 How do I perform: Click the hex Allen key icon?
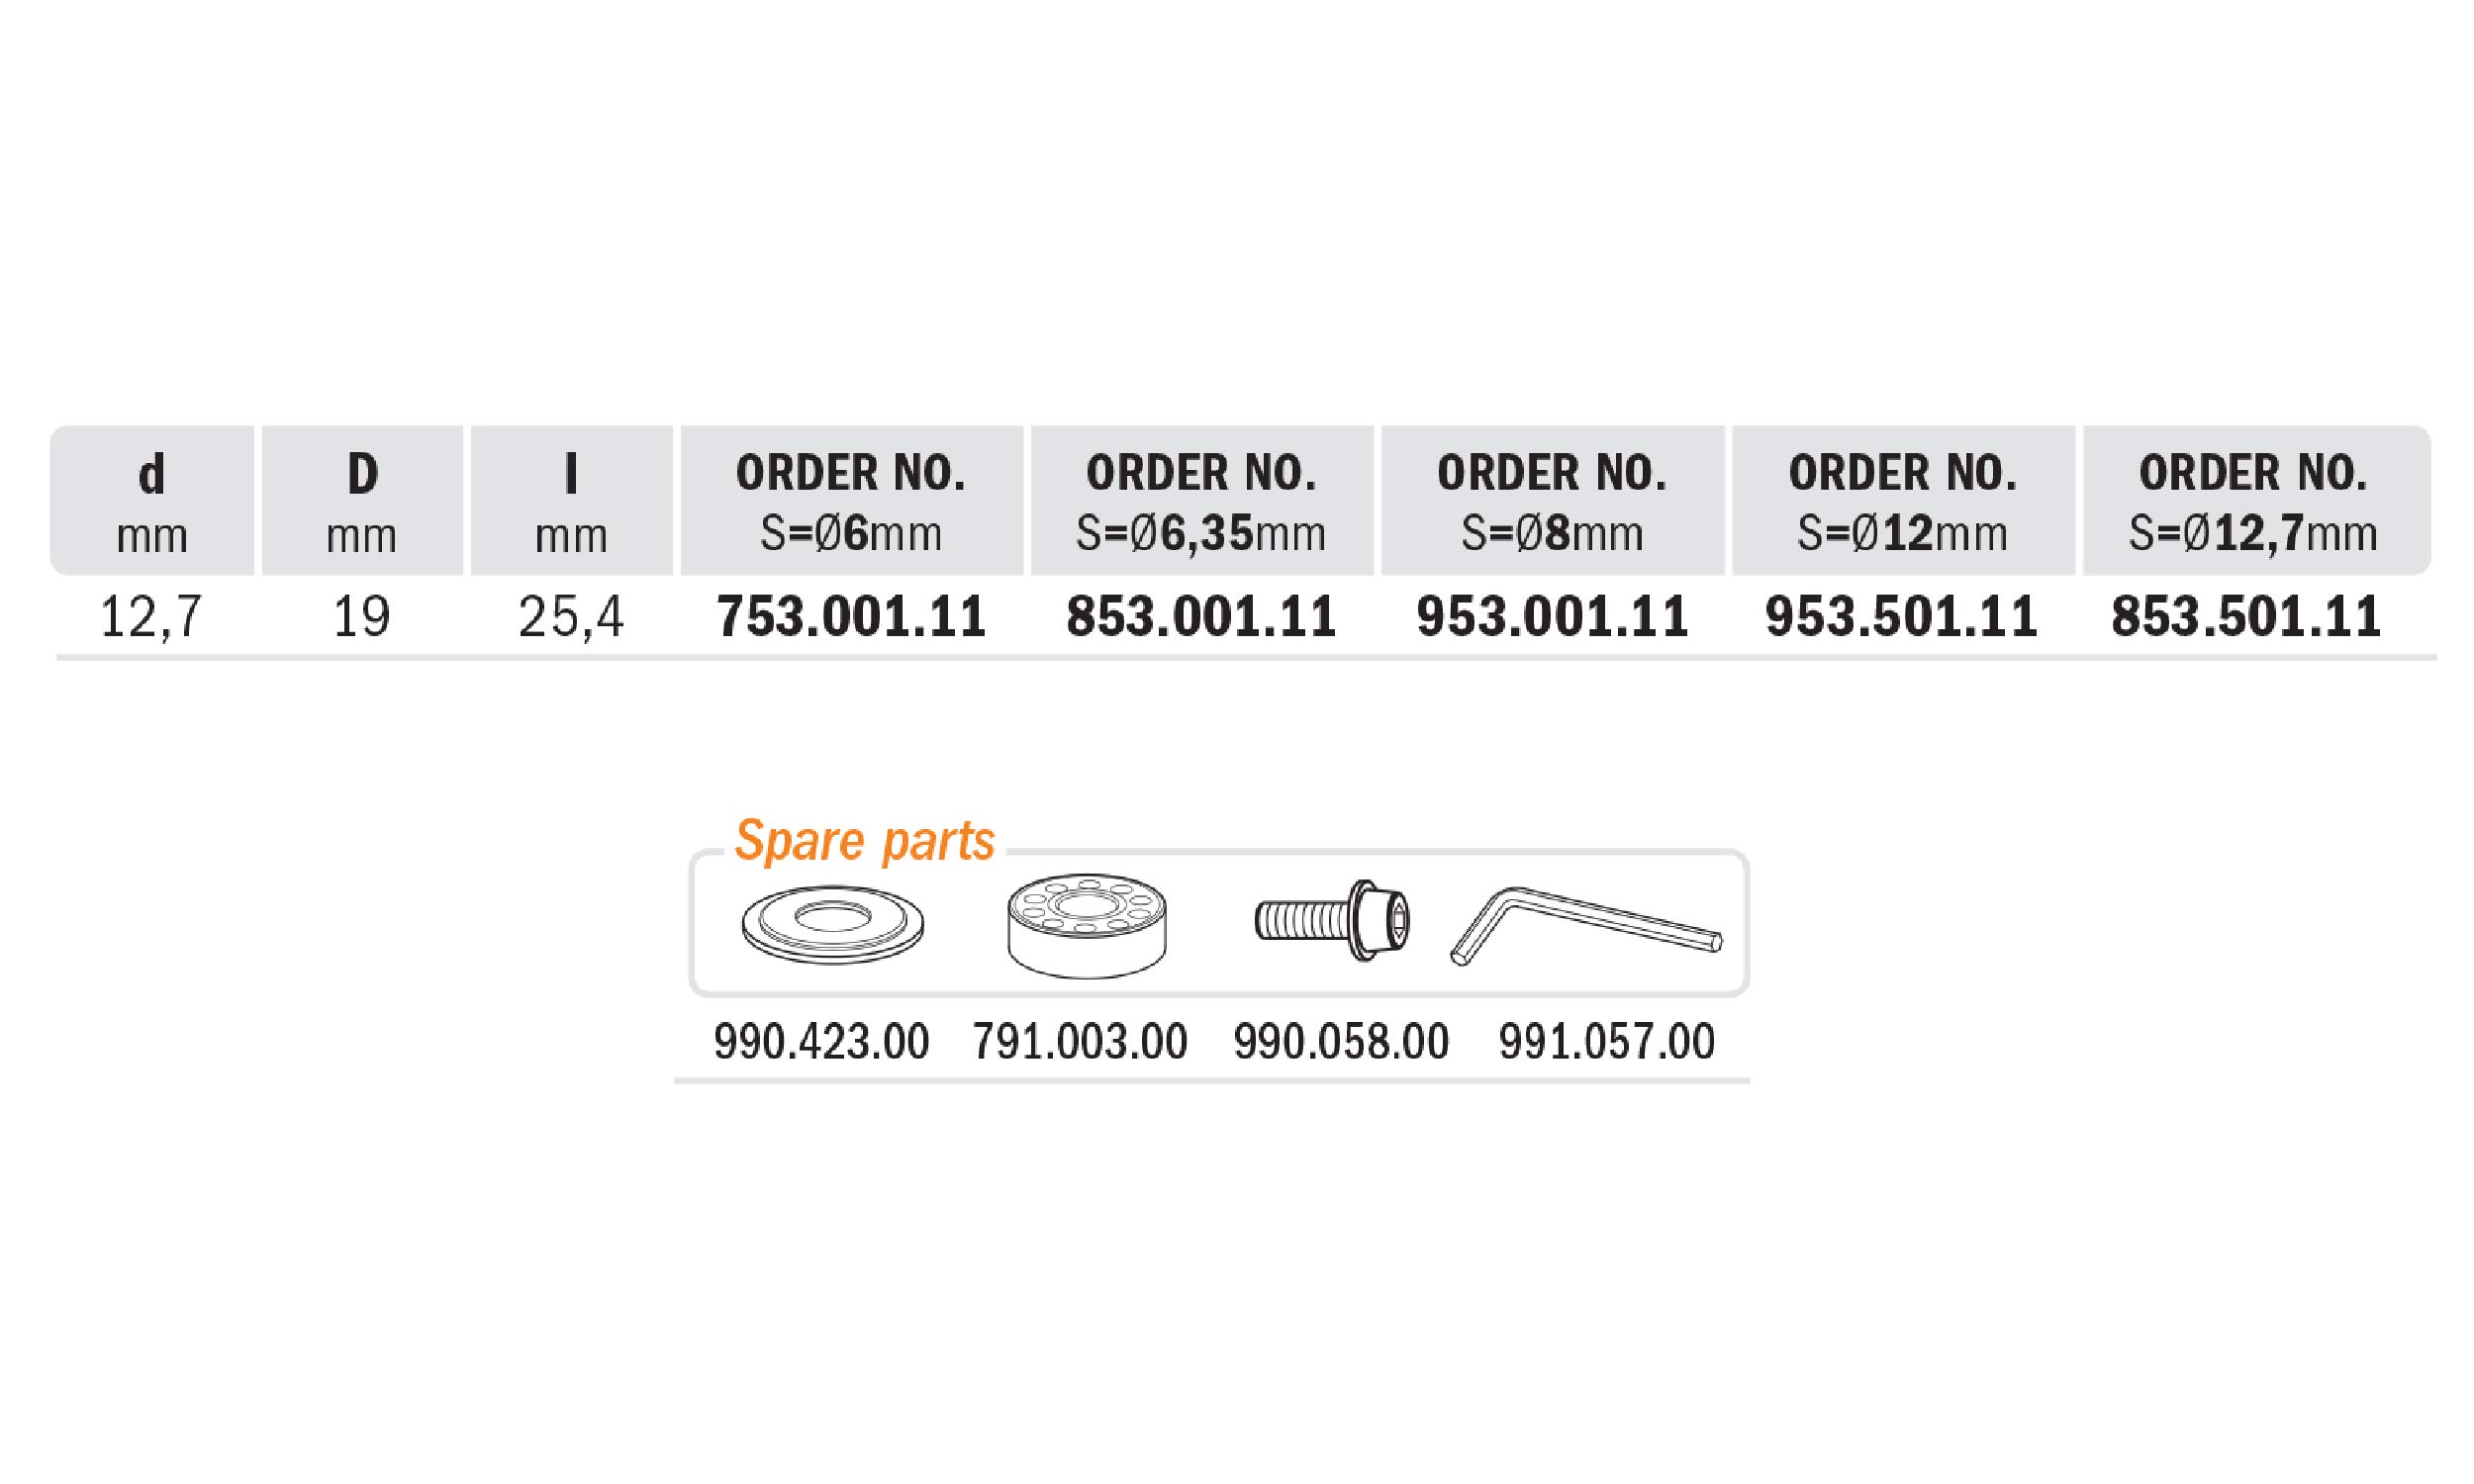click(1586, 924)
